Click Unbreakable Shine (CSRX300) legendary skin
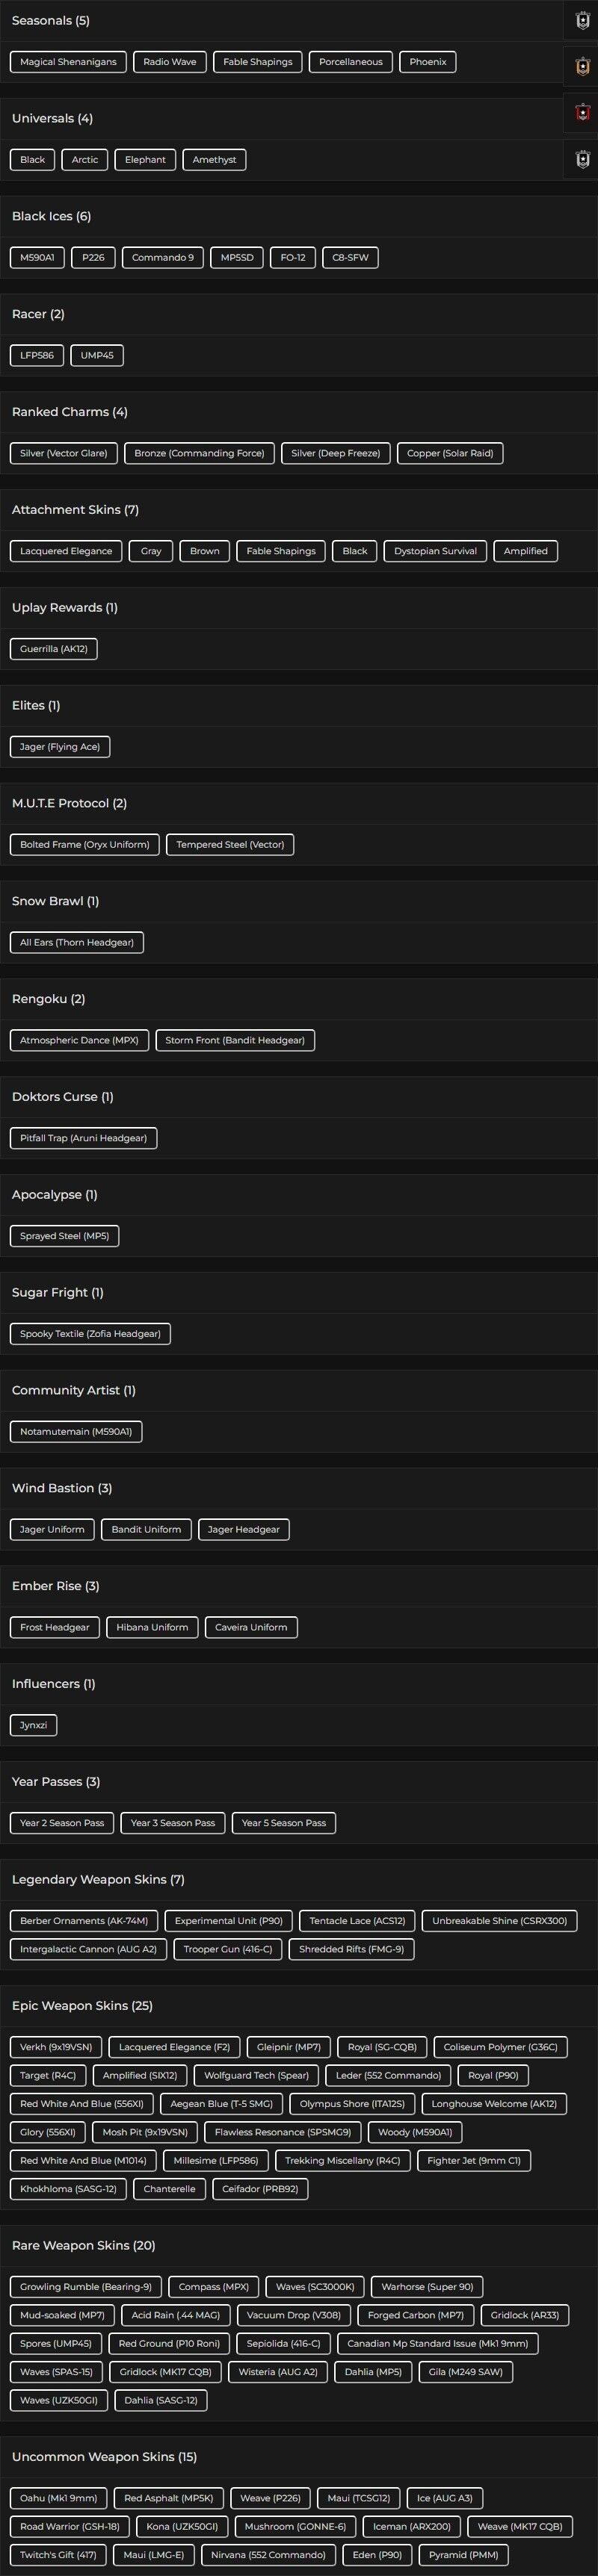598x2576 pixels. point(499,1921)
